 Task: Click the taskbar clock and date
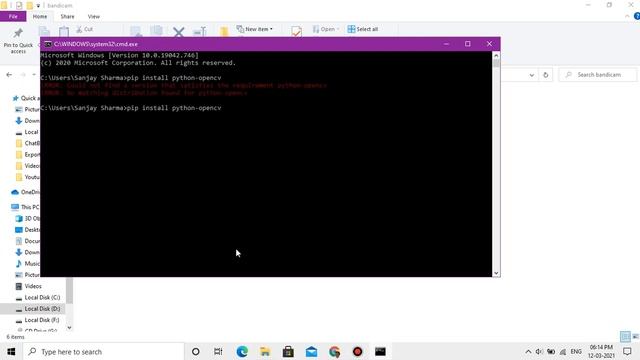(601, 351)
